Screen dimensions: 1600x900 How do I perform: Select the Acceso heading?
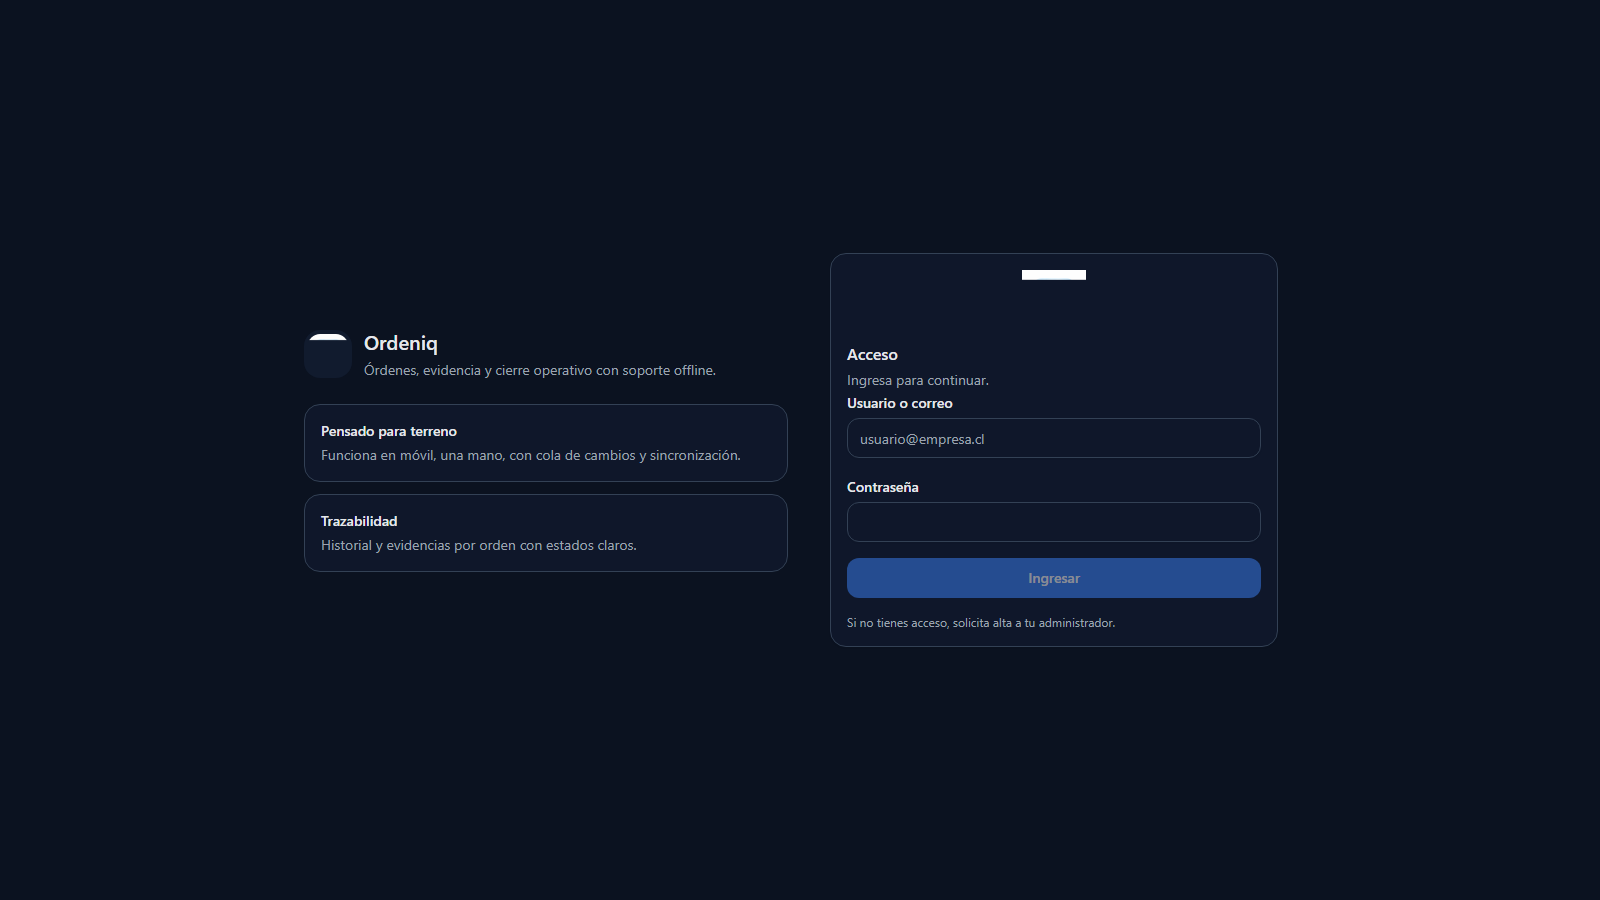[872, 355]
